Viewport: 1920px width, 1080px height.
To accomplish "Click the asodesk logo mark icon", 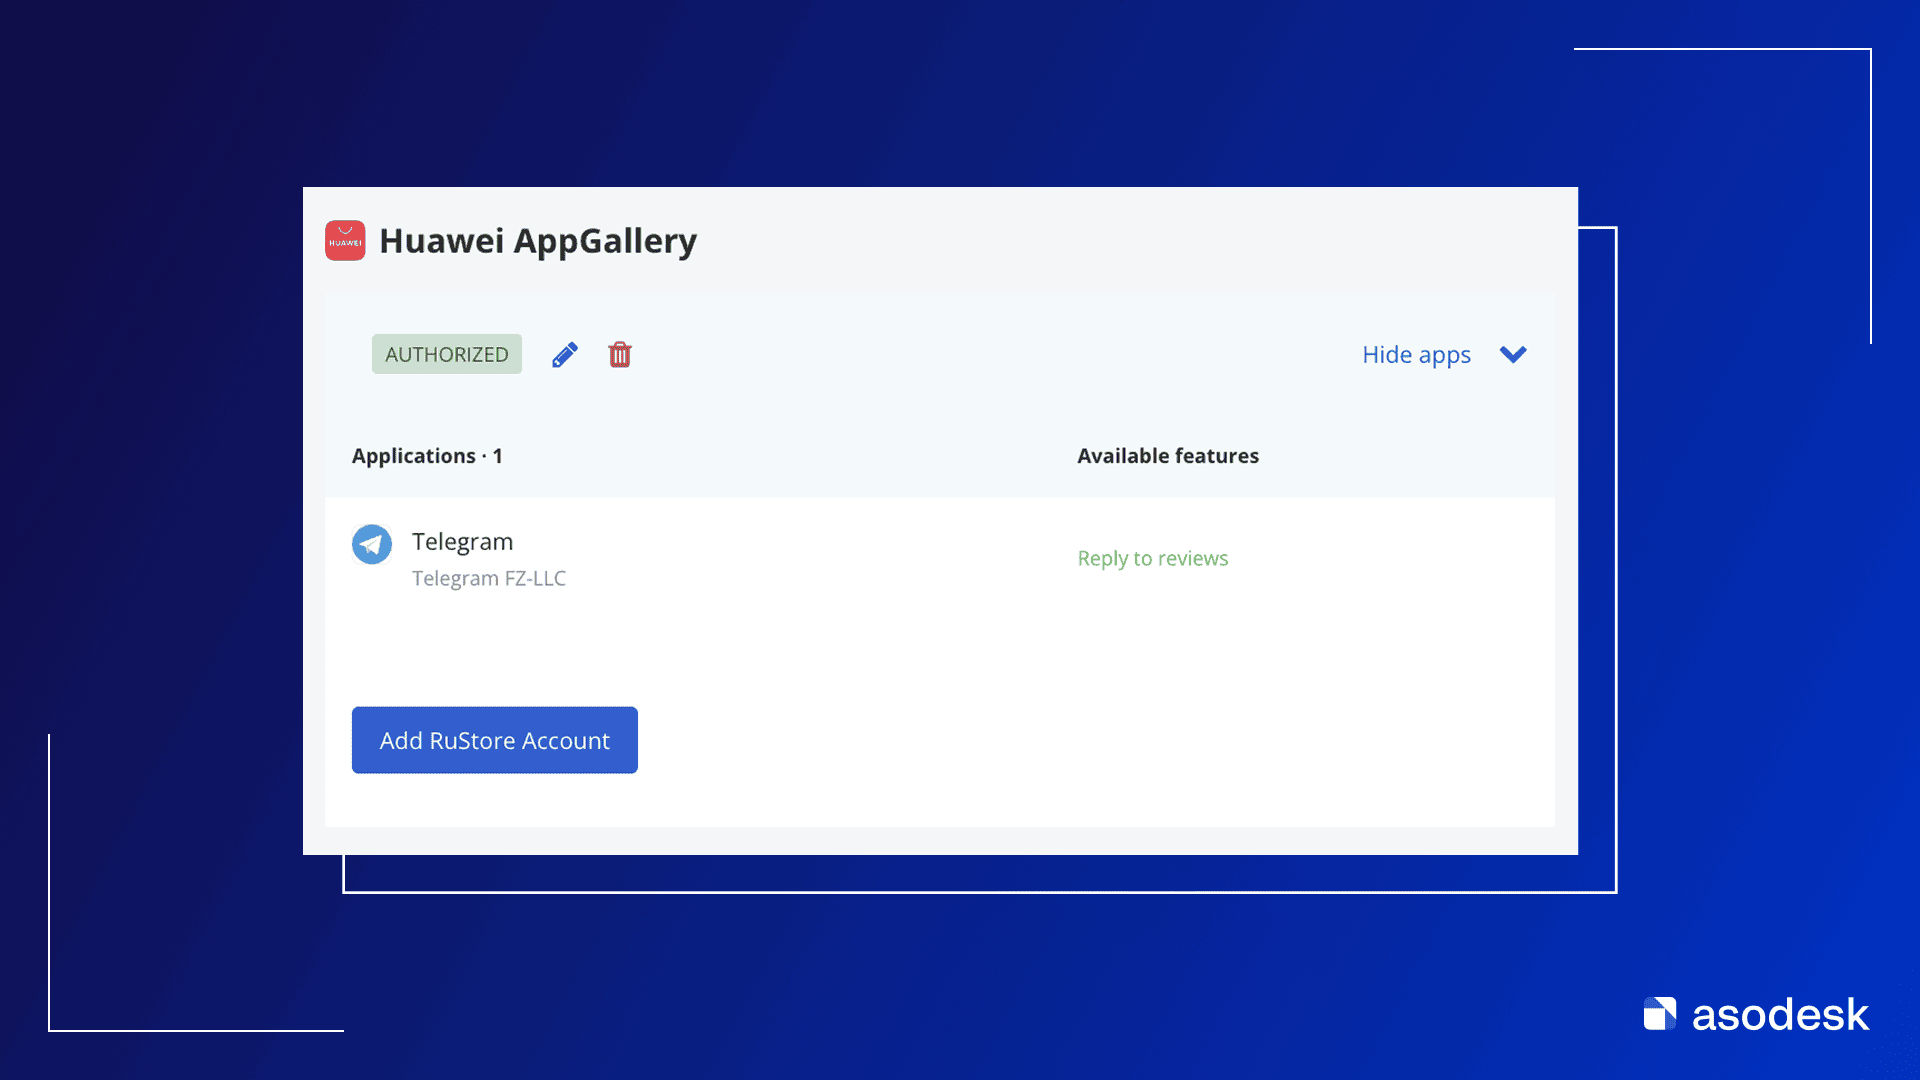I will (x=1660, y=1014).
